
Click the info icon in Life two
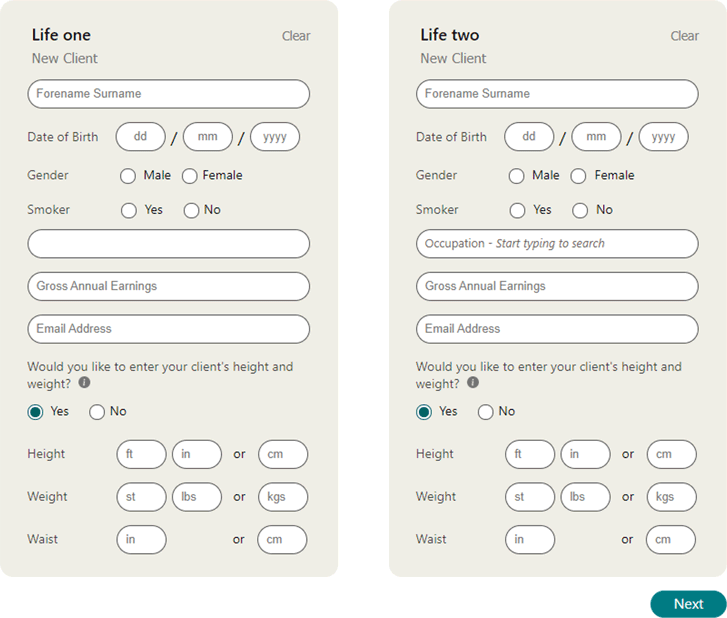pyautogui.click(x=472, y=382)
